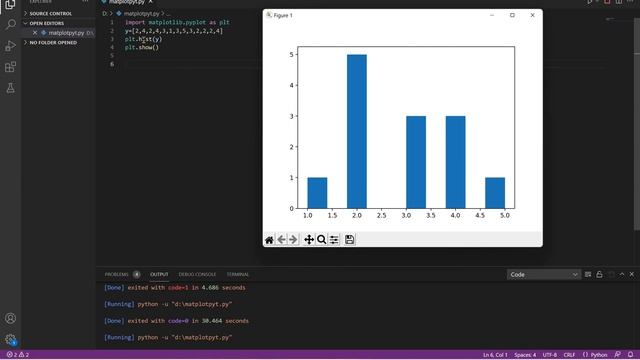Activate the Pan axes tool
Screen dimensions: 640x360
point(309,240)
